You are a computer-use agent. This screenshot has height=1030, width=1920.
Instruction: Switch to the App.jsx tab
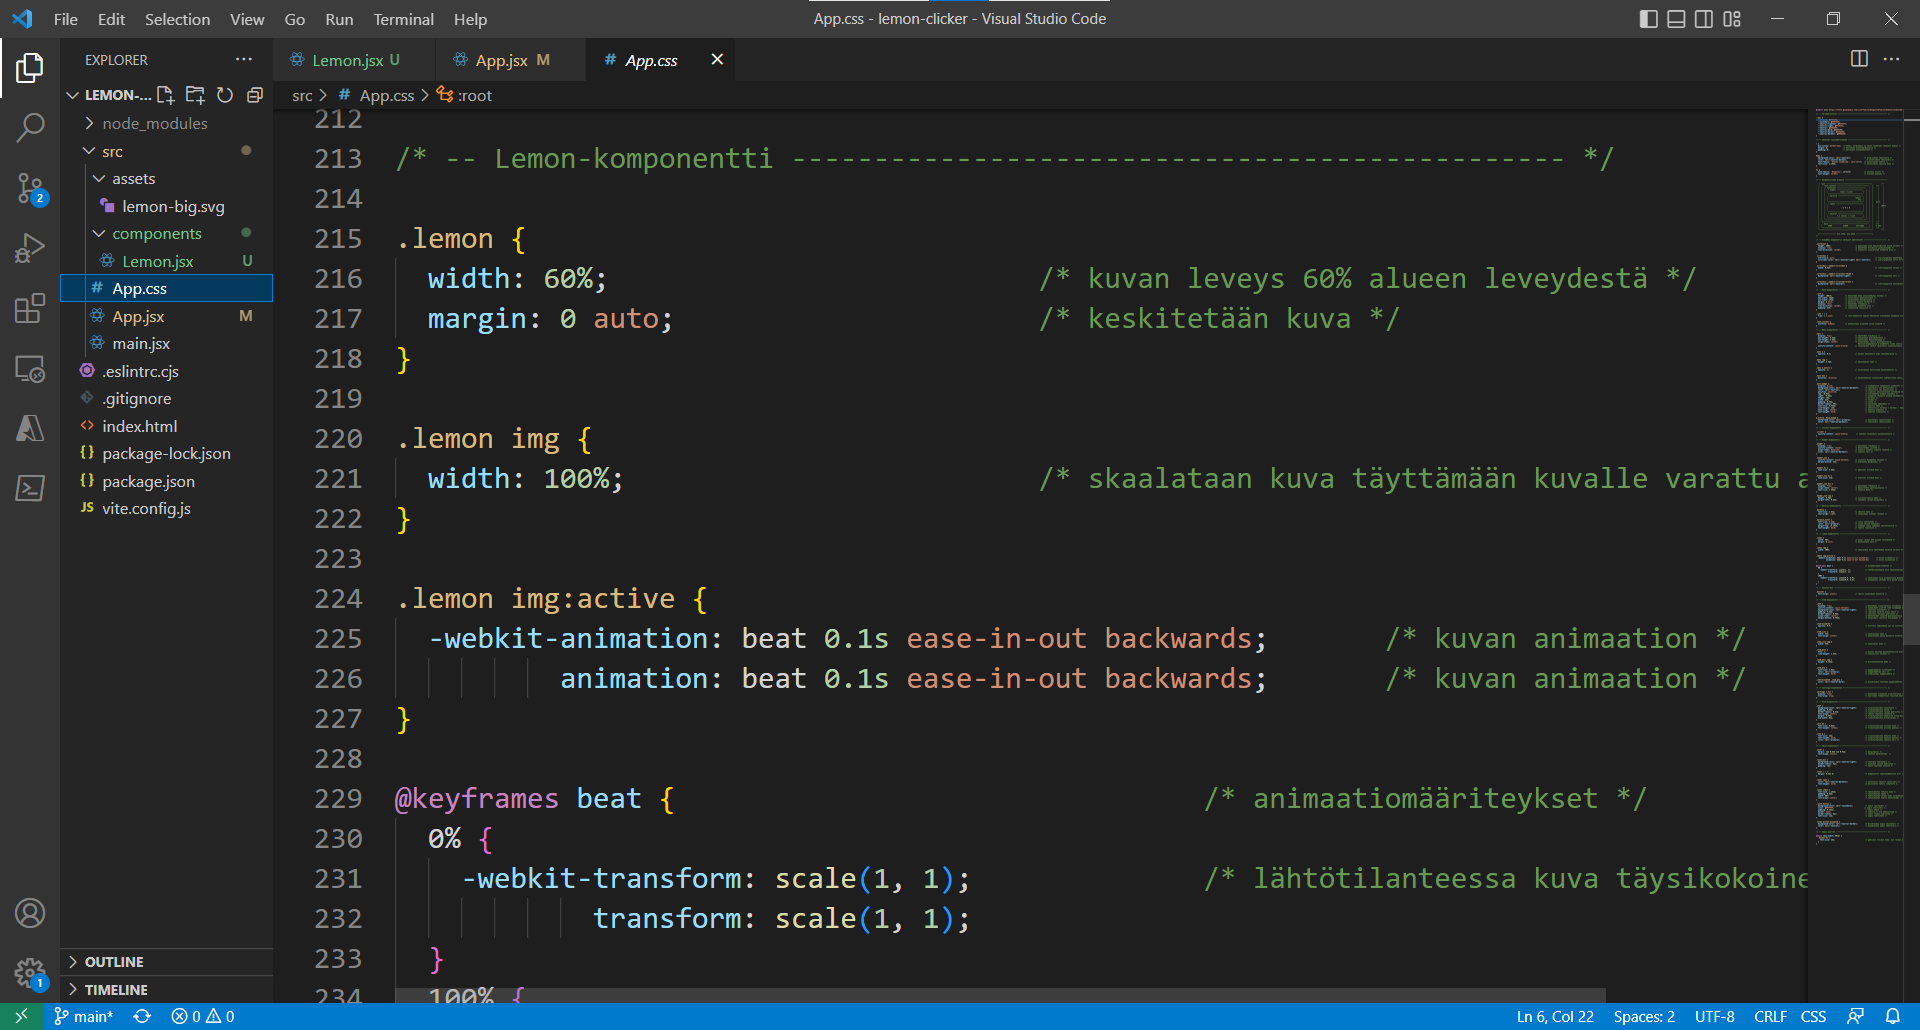click(x=510, y=60)
